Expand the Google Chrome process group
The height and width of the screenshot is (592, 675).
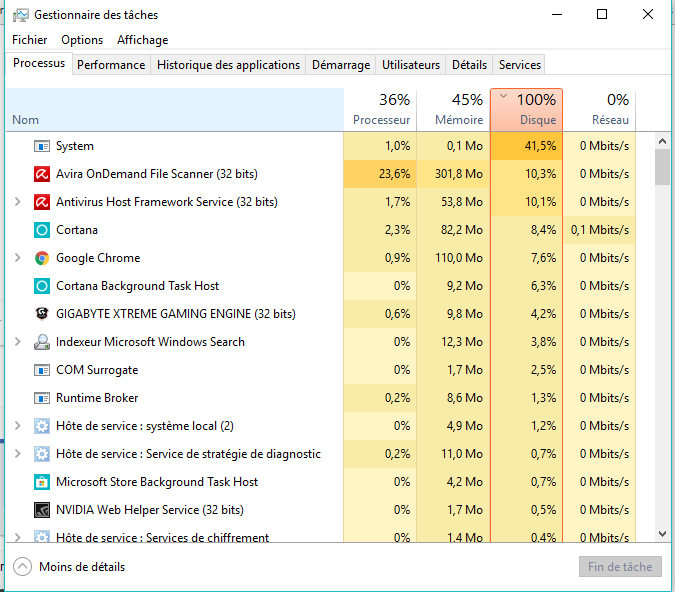point(18,257)
